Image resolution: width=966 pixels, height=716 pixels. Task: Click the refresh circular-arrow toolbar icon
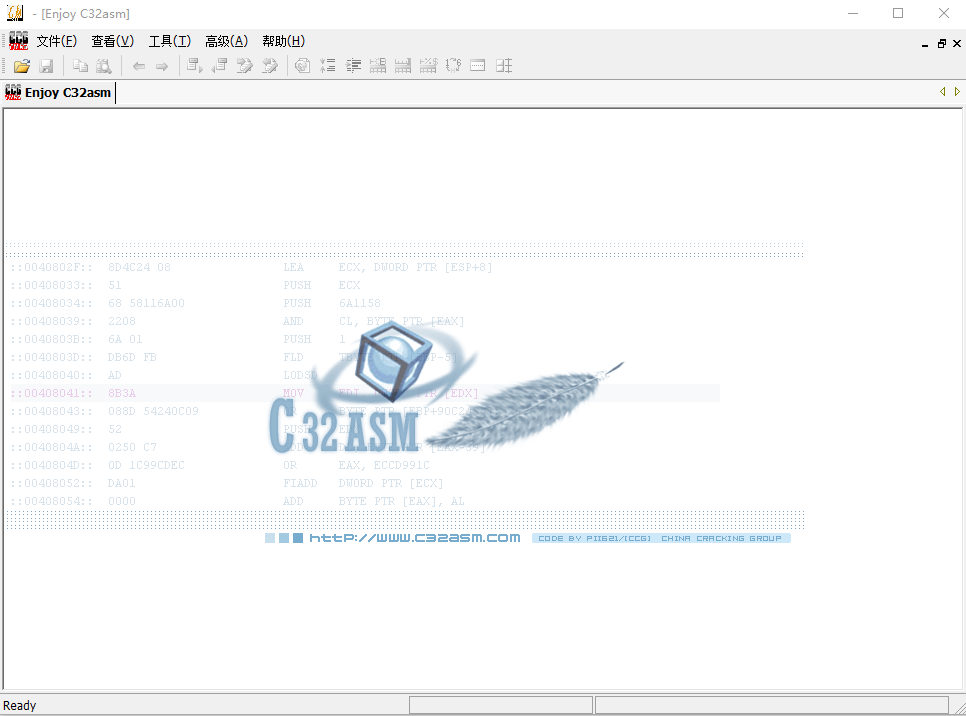(301, 65)
